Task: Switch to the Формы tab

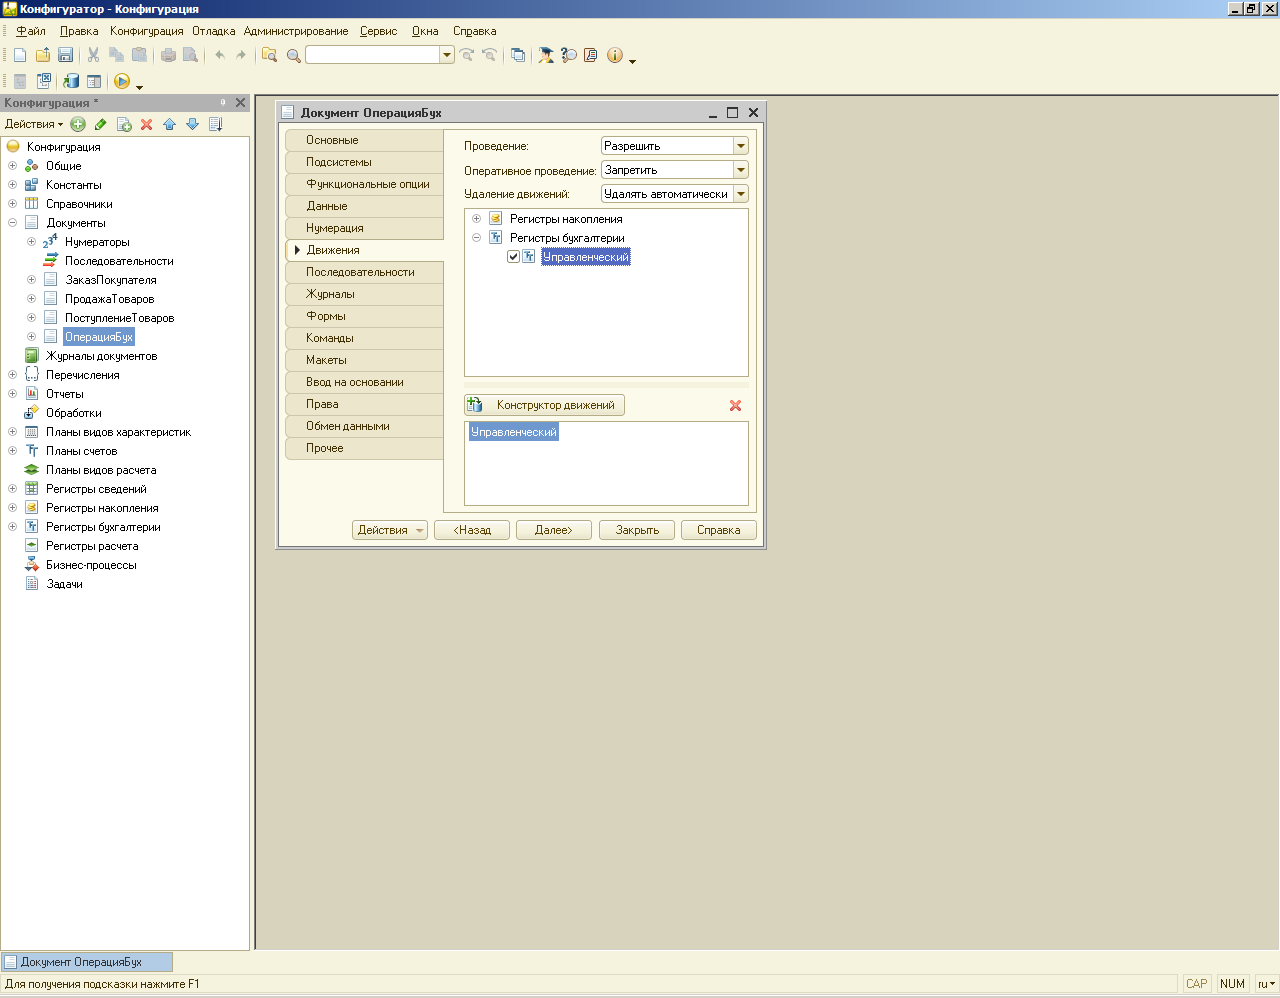Action: 326,316
